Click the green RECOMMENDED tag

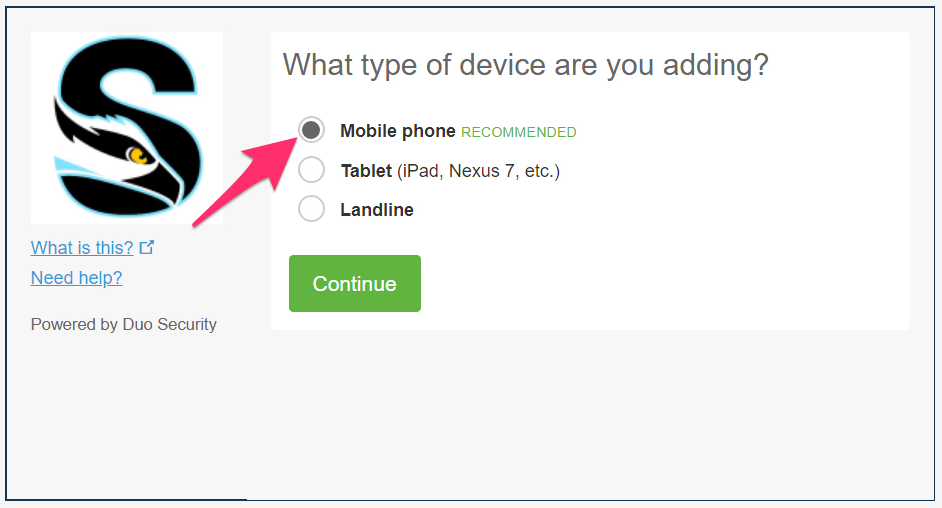pos(519,132)
